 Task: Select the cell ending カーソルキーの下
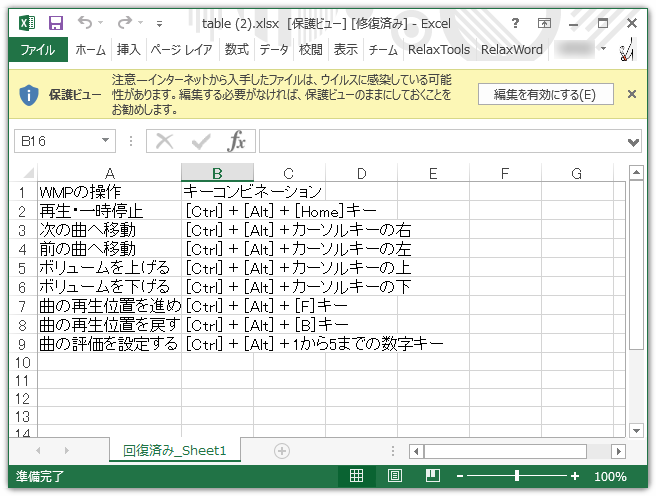tap(218, 287)
